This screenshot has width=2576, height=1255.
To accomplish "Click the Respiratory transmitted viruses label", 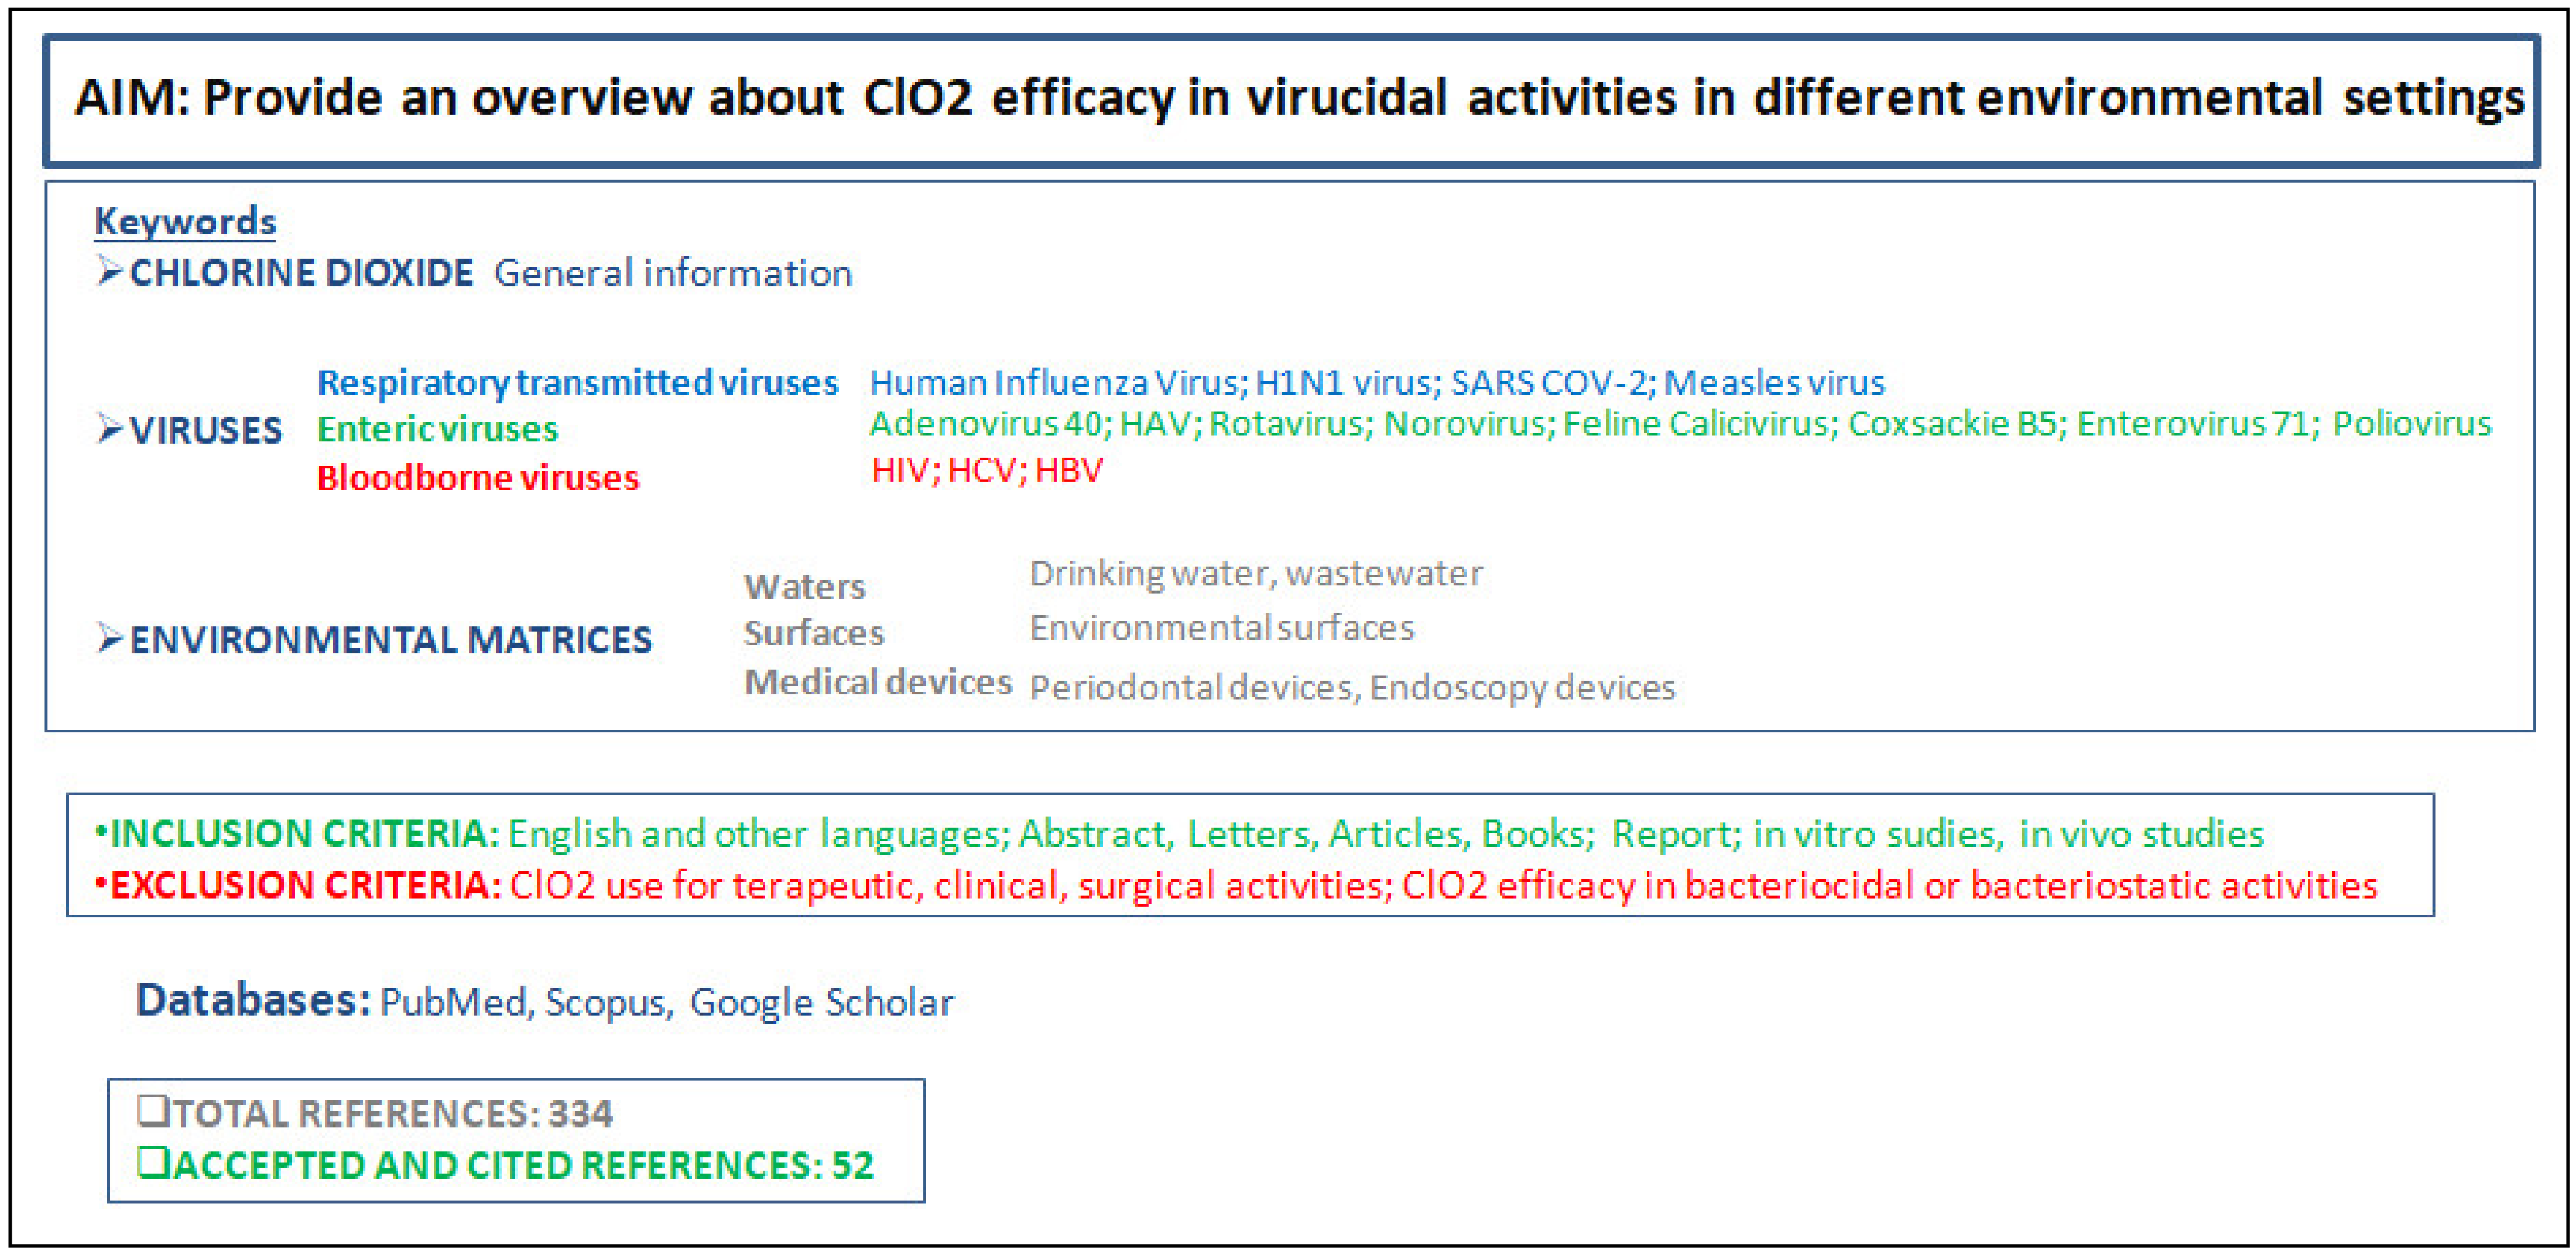I will tap(577, 382).
